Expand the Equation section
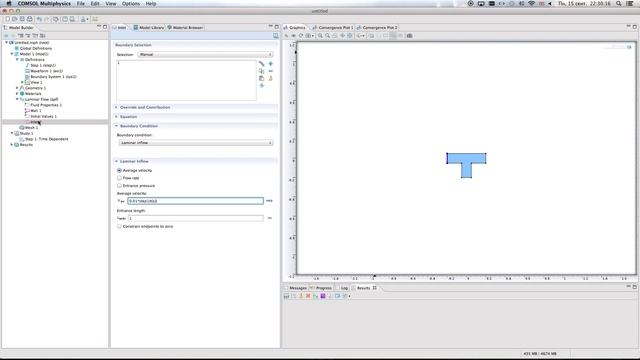 pyautogui.click(x=116, y=117)
